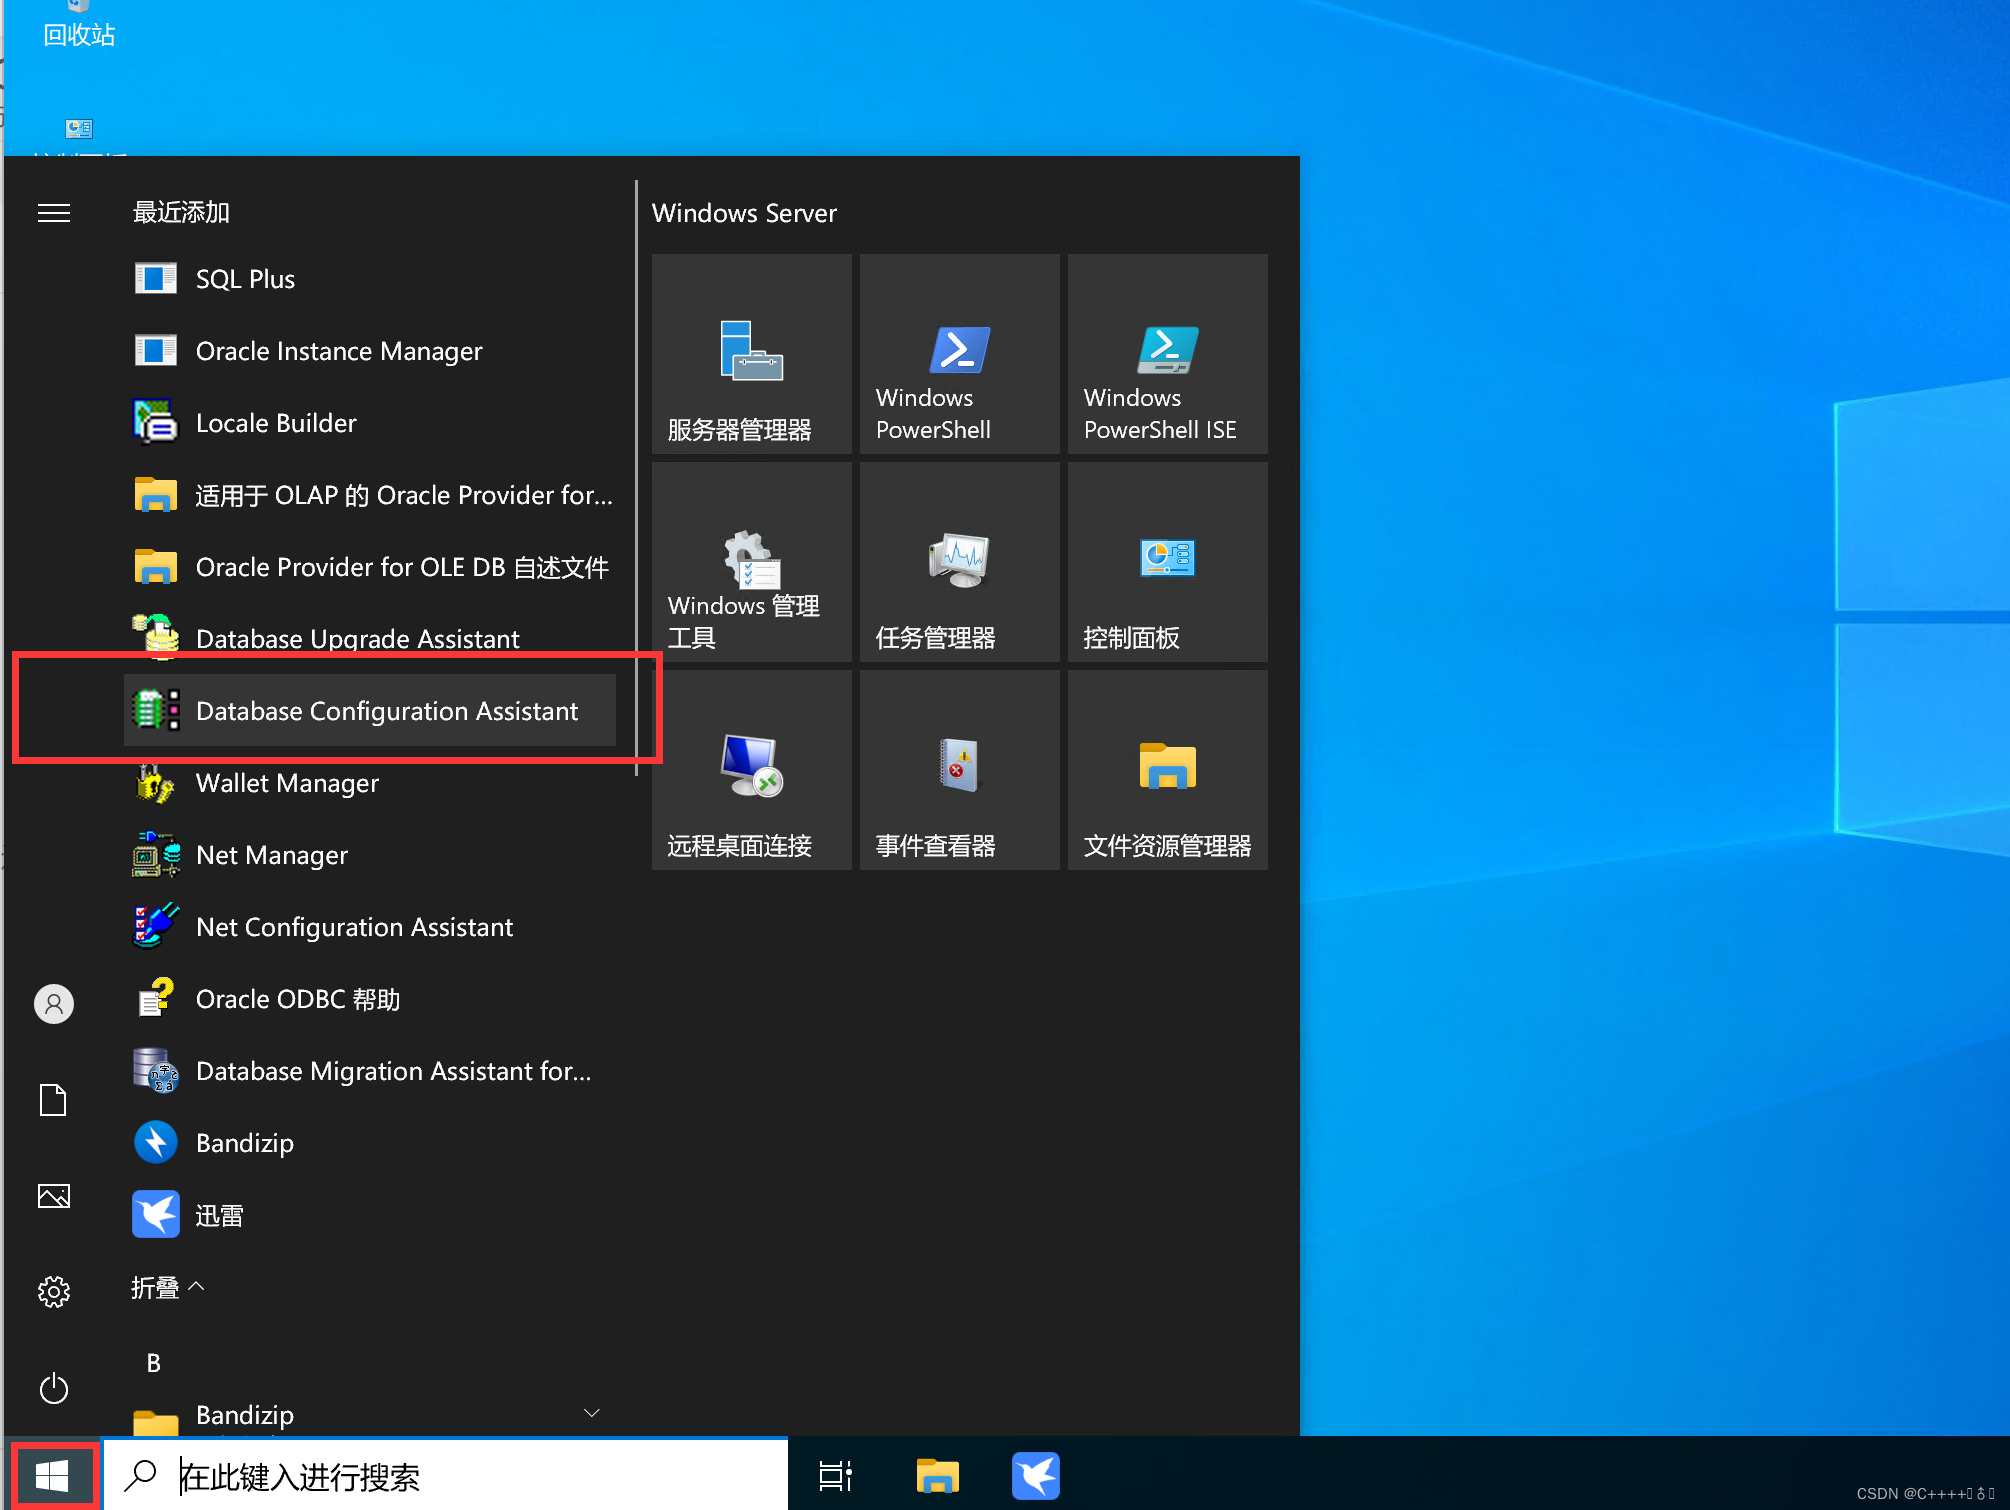The image size is (2010, 1510).
Task: Expand the Start menu hamburger
Action: tap(54, 213)
